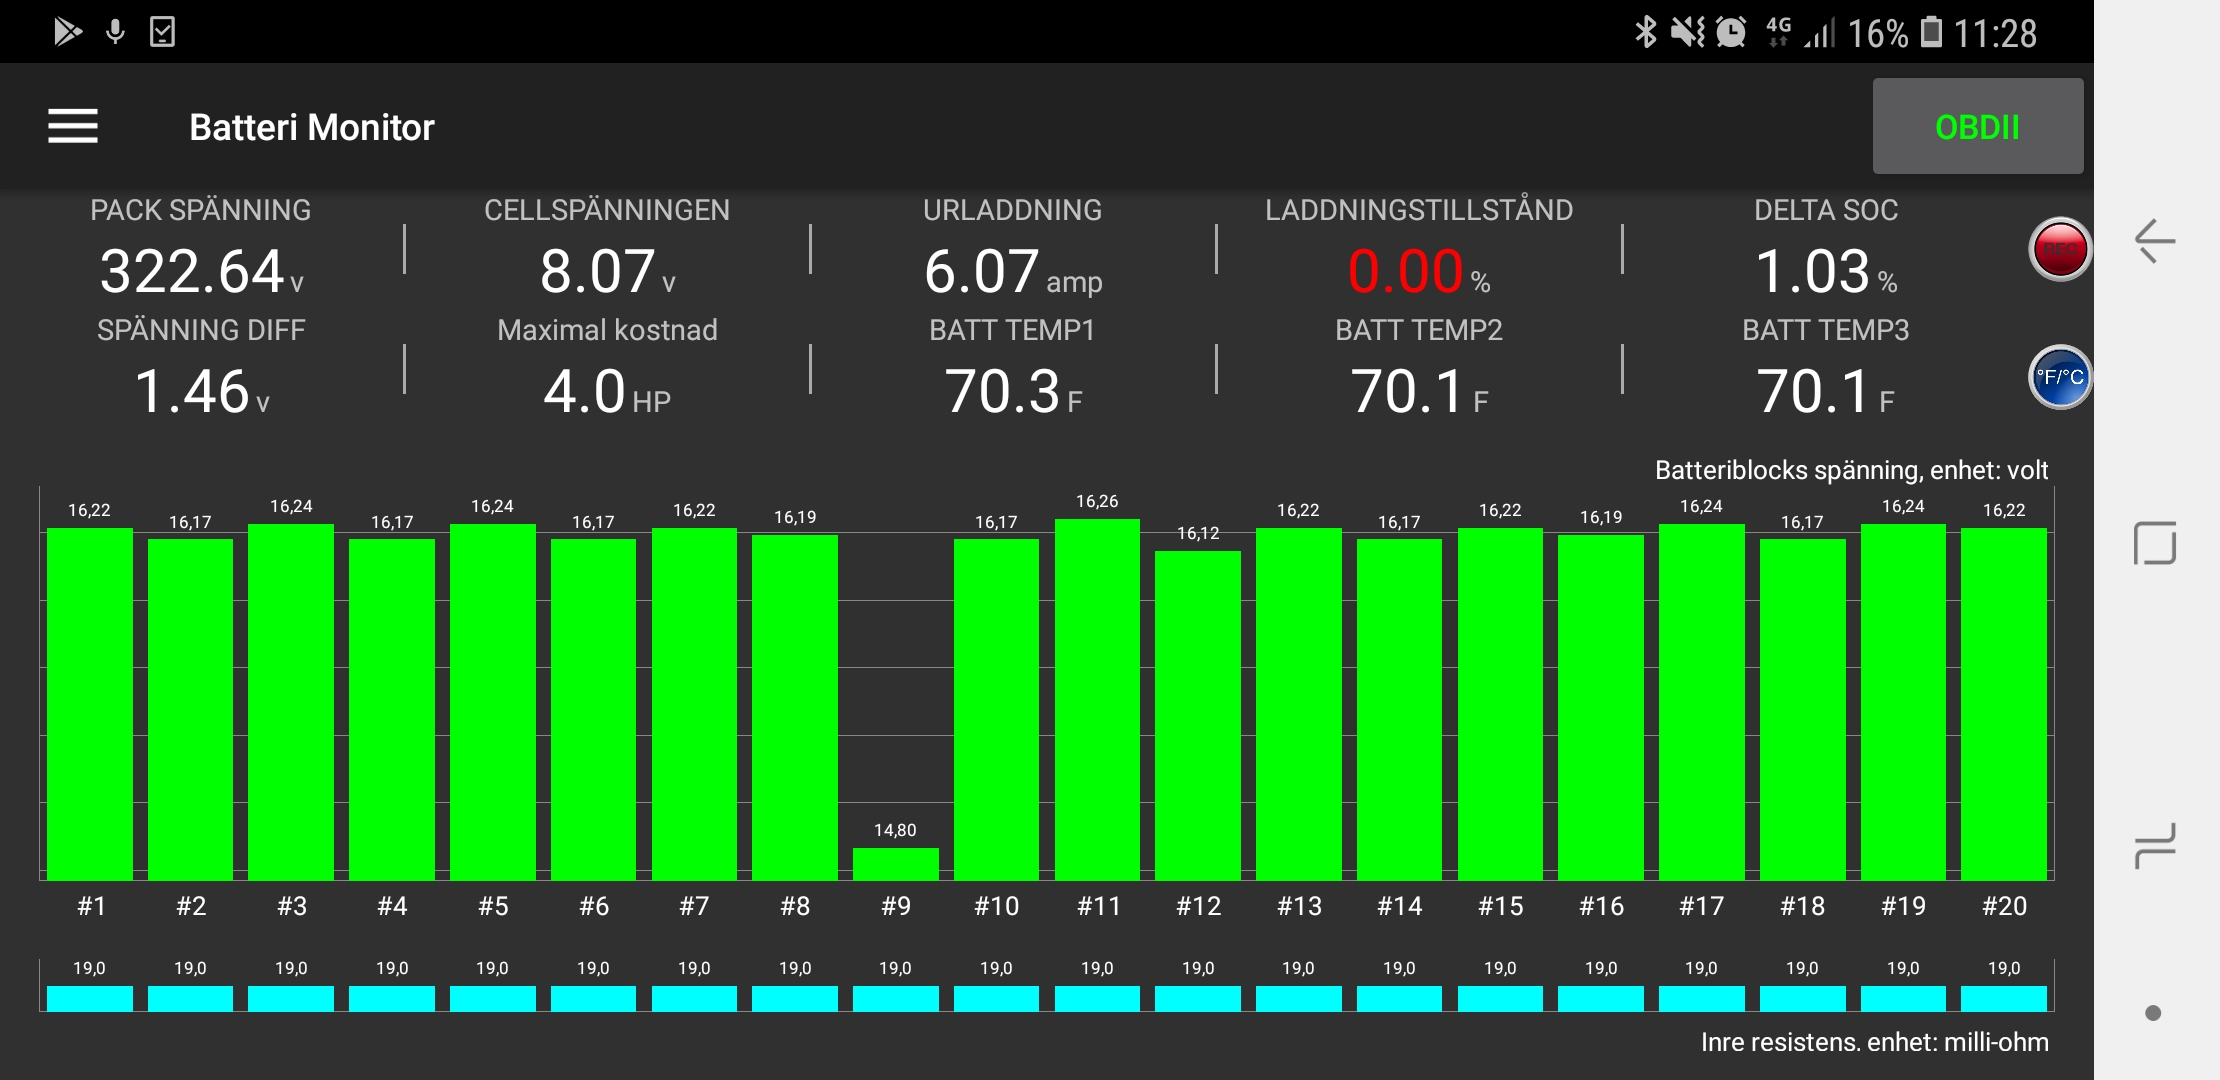The width and height of the screenshot is (2220, 1080).
Task: Select the green bar for block #11
Action: 1097,698
